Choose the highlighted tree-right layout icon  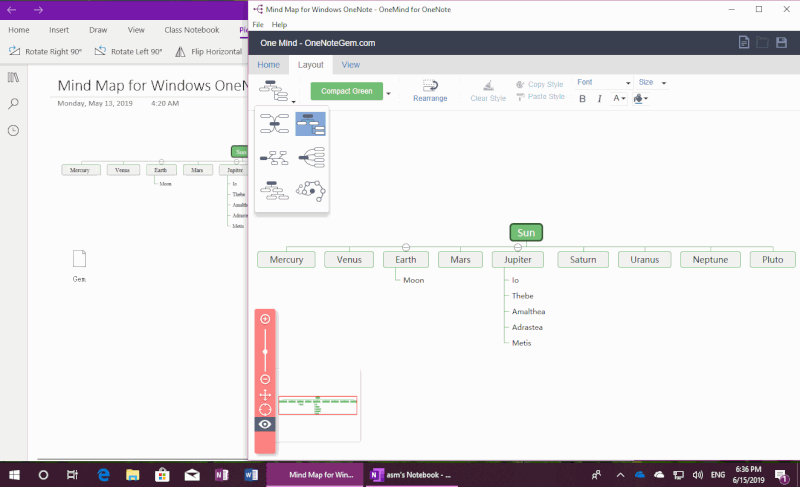[310, 124]
